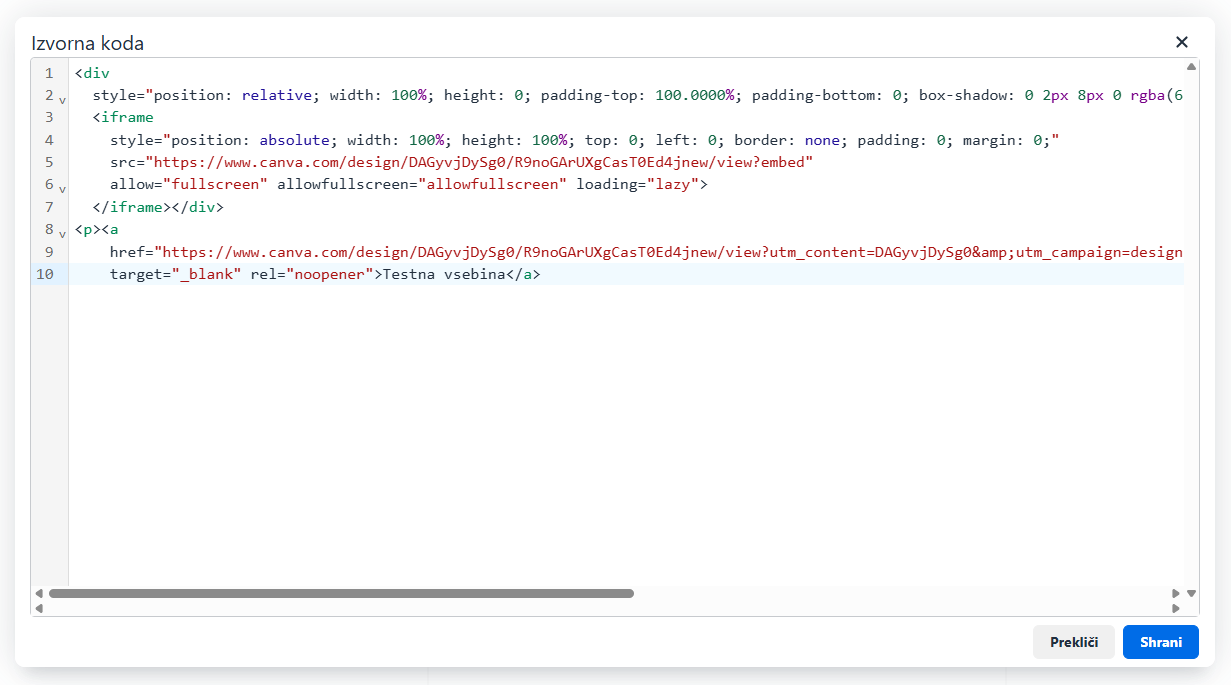The width and height of the screenshot is (1231, 685).
Task: Click empty horizontal scrollbar track right of thumb
Action: coord(900,593)
